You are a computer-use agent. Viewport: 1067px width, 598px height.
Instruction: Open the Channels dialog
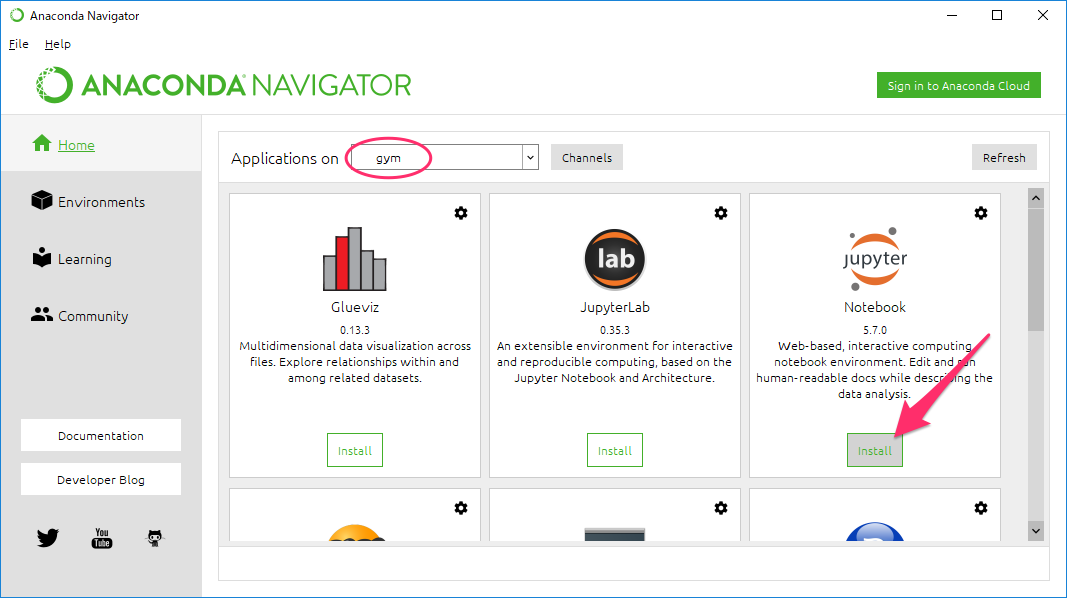587,157
